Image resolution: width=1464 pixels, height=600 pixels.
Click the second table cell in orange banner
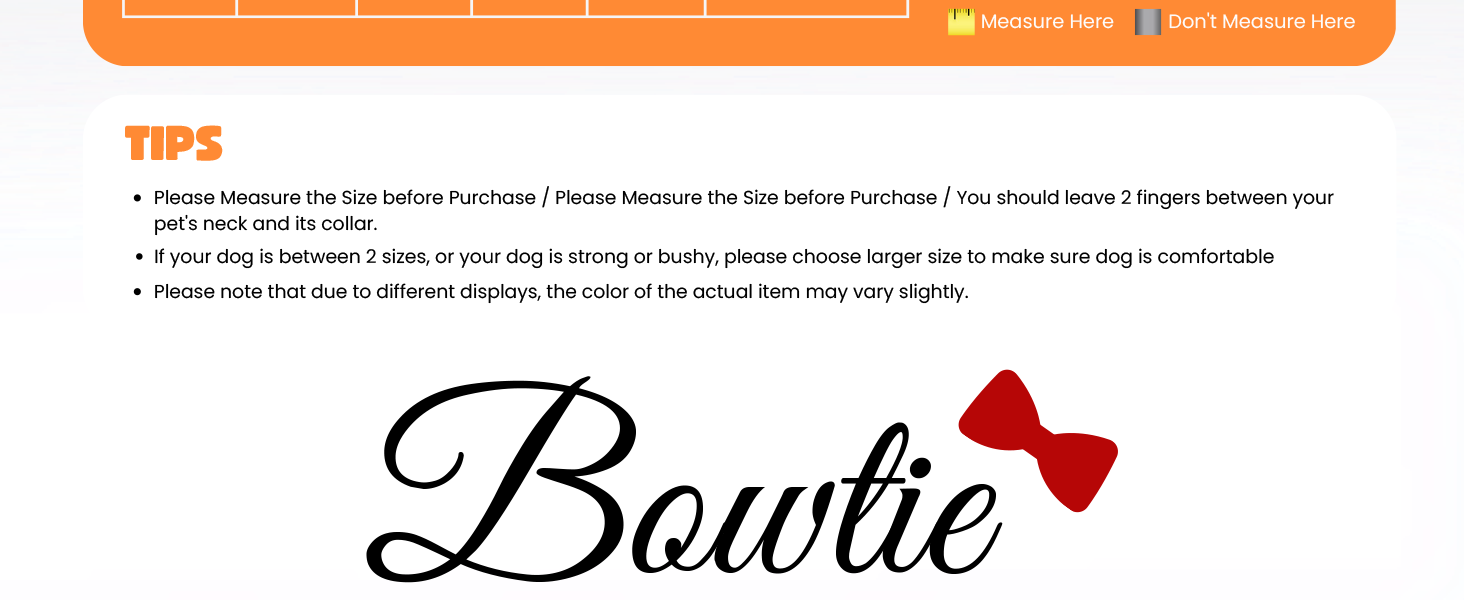tap(297, 7)
